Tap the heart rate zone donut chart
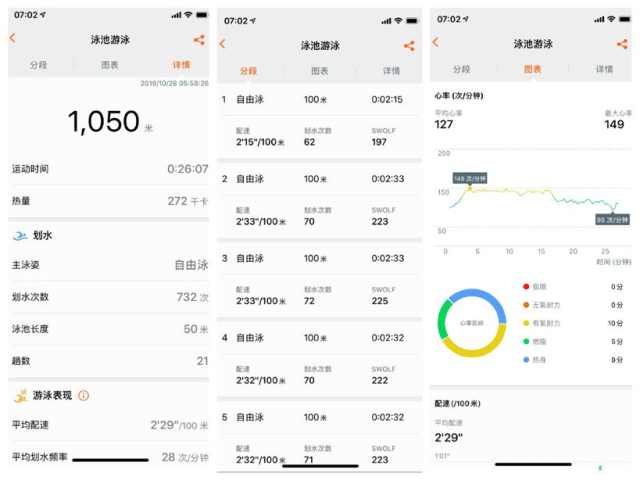This screenshot has width=640, height=480. (472, 323)
